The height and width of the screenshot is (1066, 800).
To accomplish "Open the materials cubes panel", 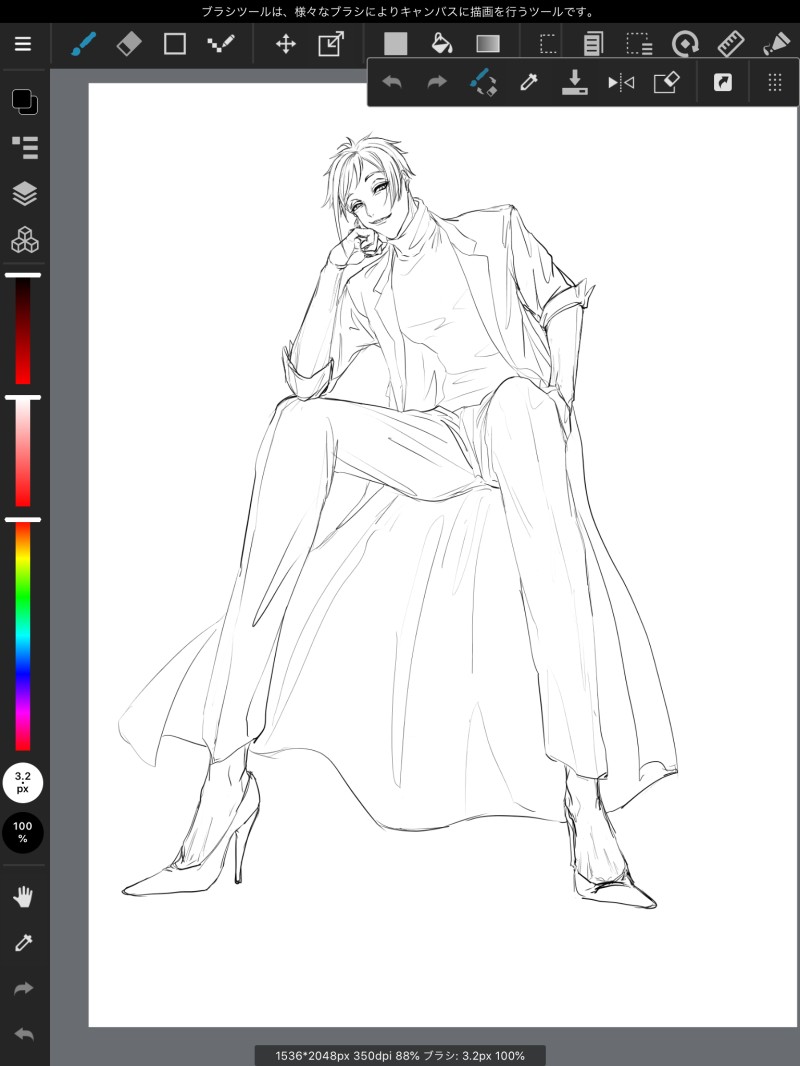I will [24, 240].
